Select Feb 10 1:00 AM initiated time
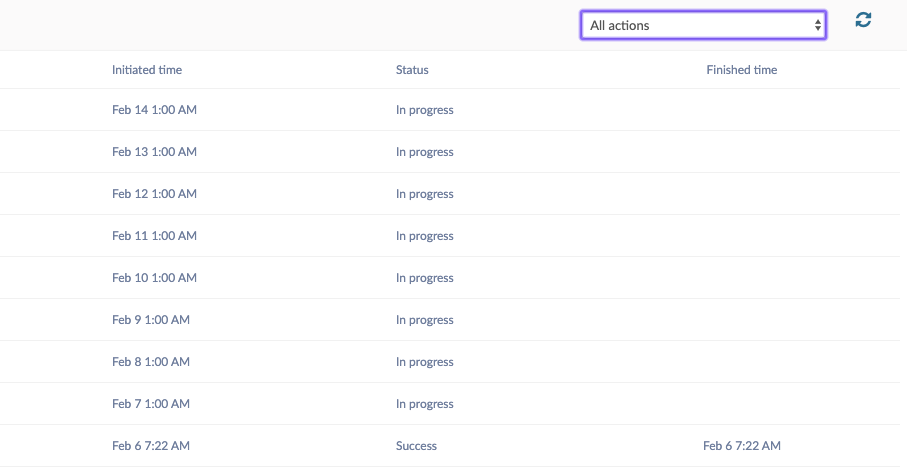 [x=154, y=278]
